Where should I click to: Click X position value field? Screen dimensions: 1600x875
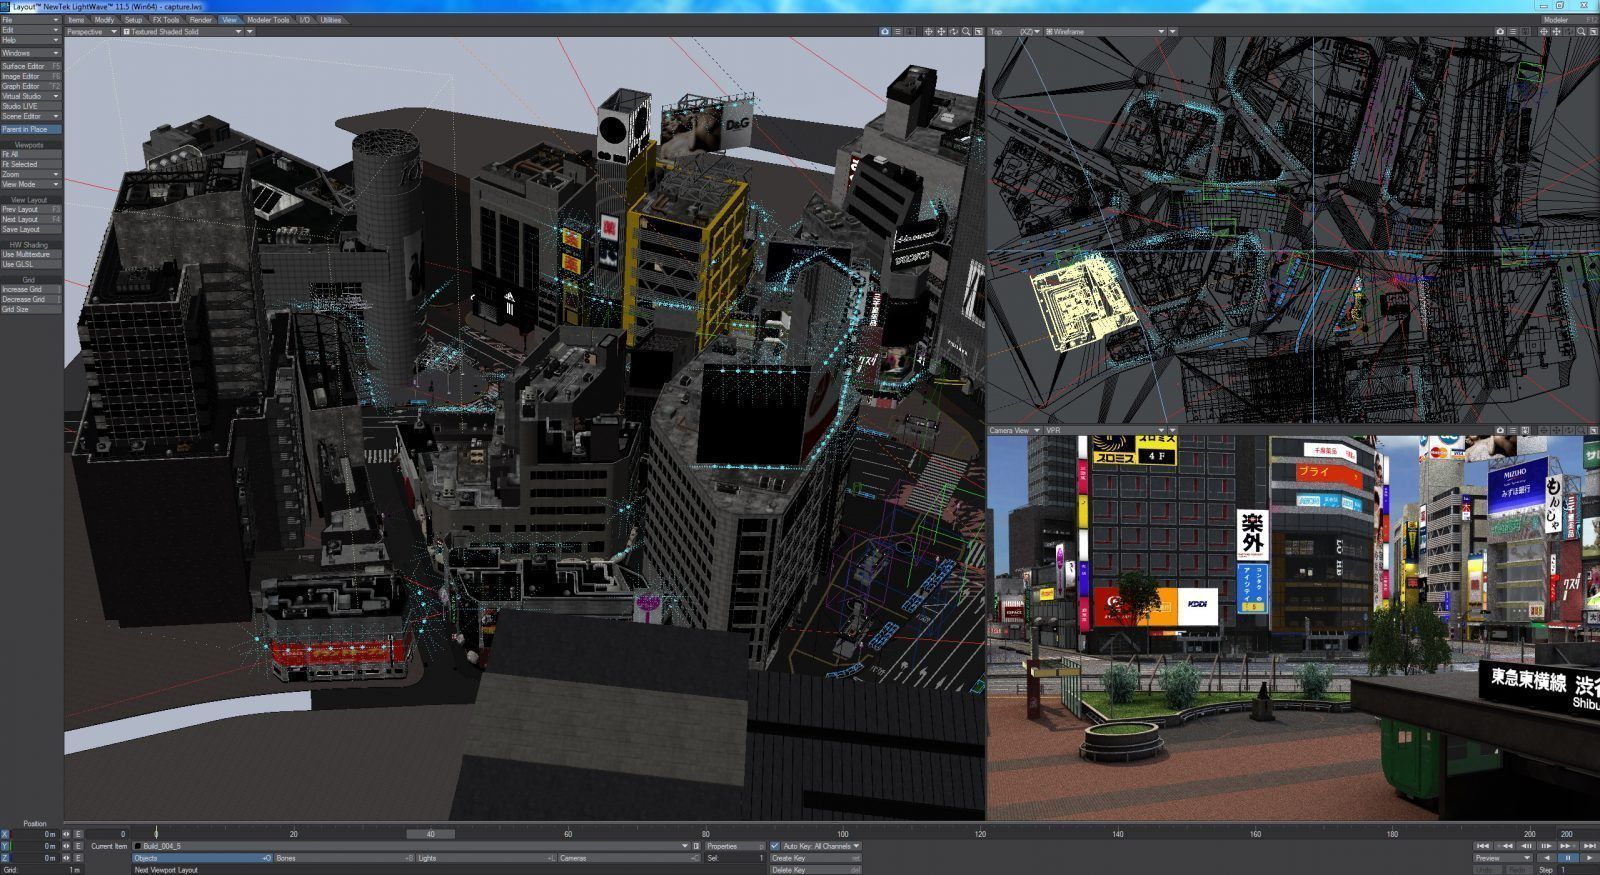pos(35,834)
